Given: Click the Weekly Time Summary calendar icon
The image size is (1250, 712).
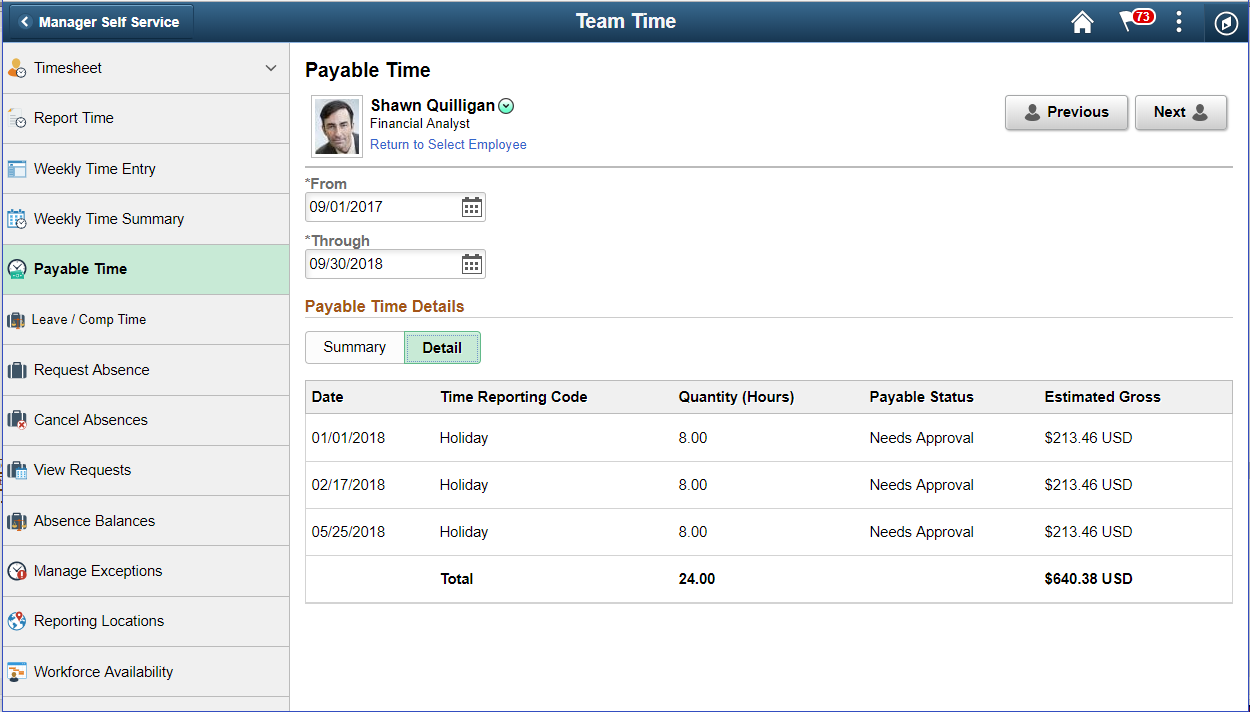Looking at the screenshot, I should pyautogui.click(x=17, y=219).
